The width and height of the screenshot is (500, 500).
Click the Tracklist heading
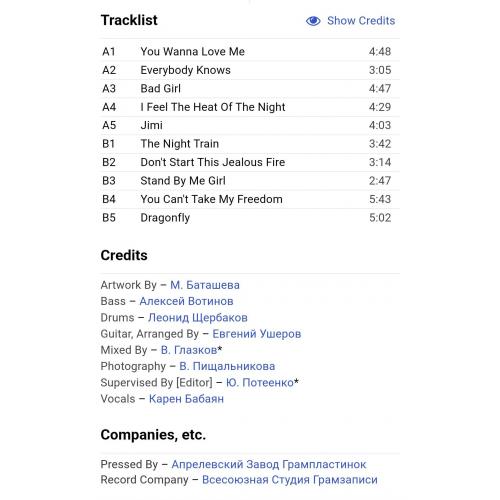tap(129, 20)
